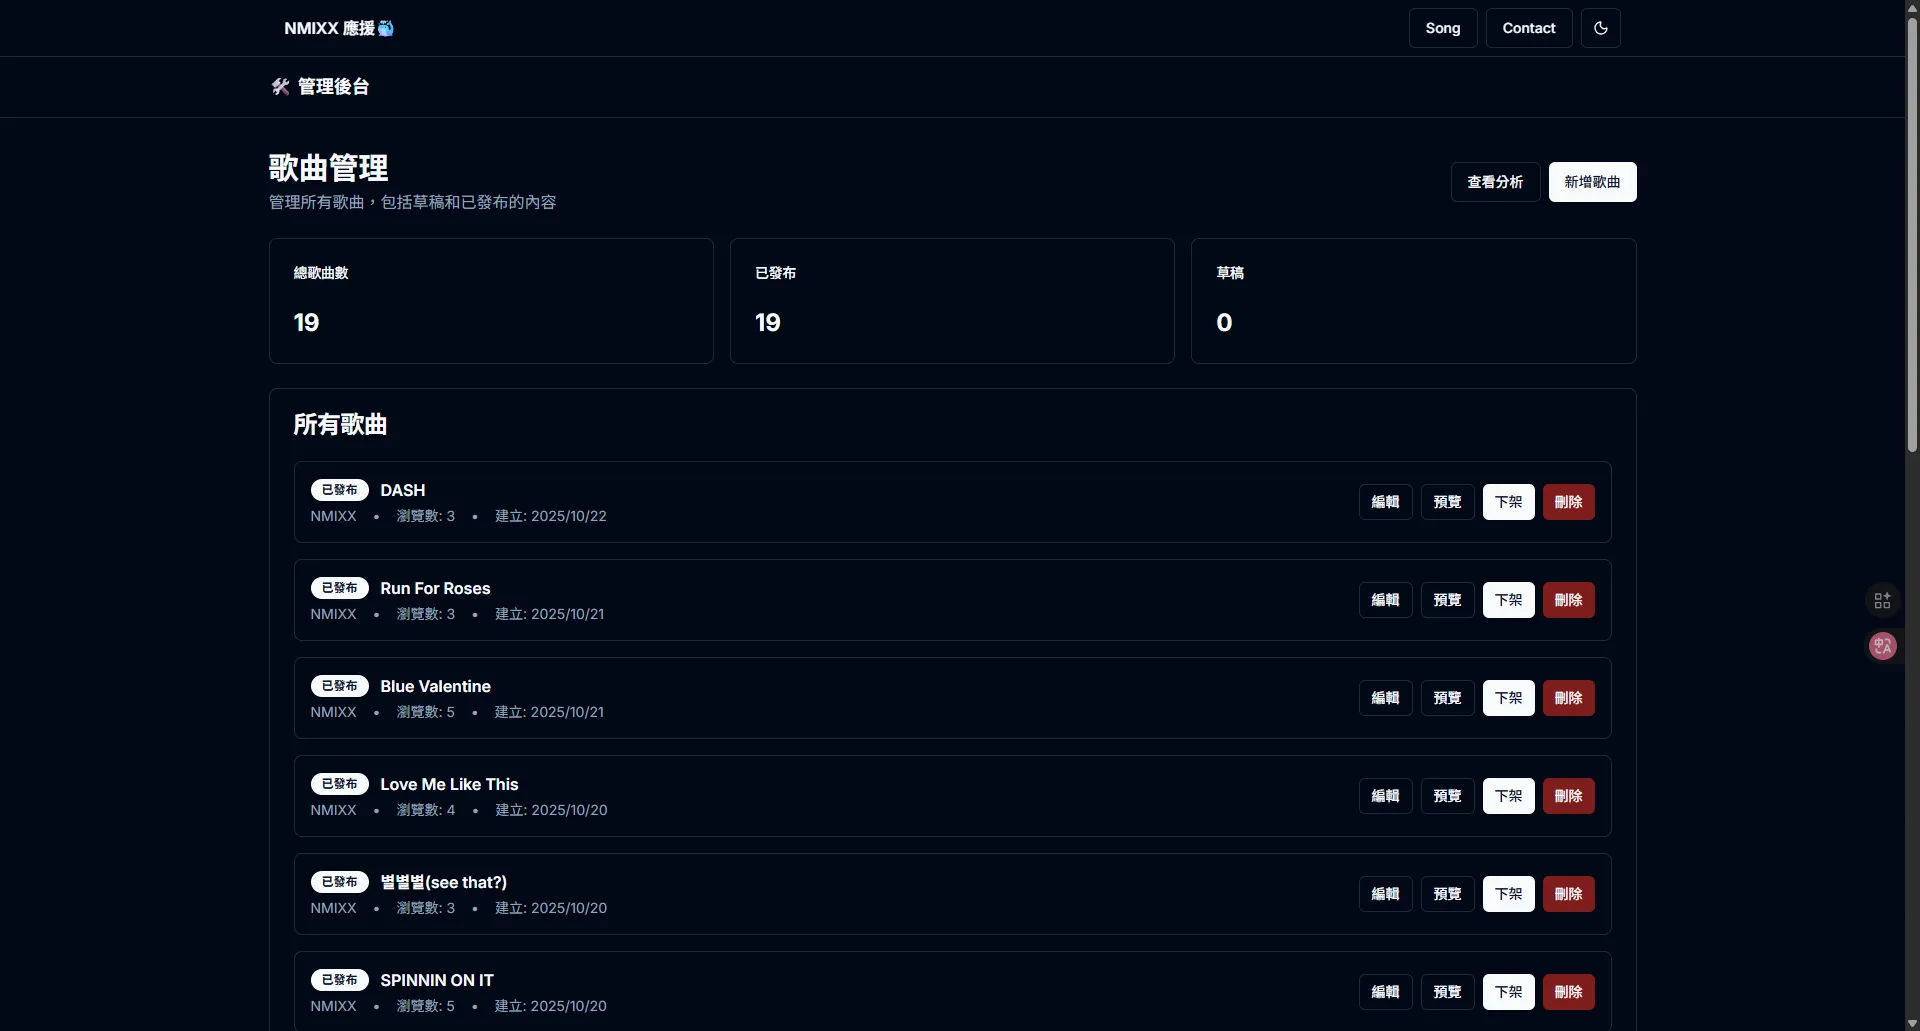Click the 查看分析 button
The width and height of the screenshot is (1920, 1031).
click(1494, 182)
